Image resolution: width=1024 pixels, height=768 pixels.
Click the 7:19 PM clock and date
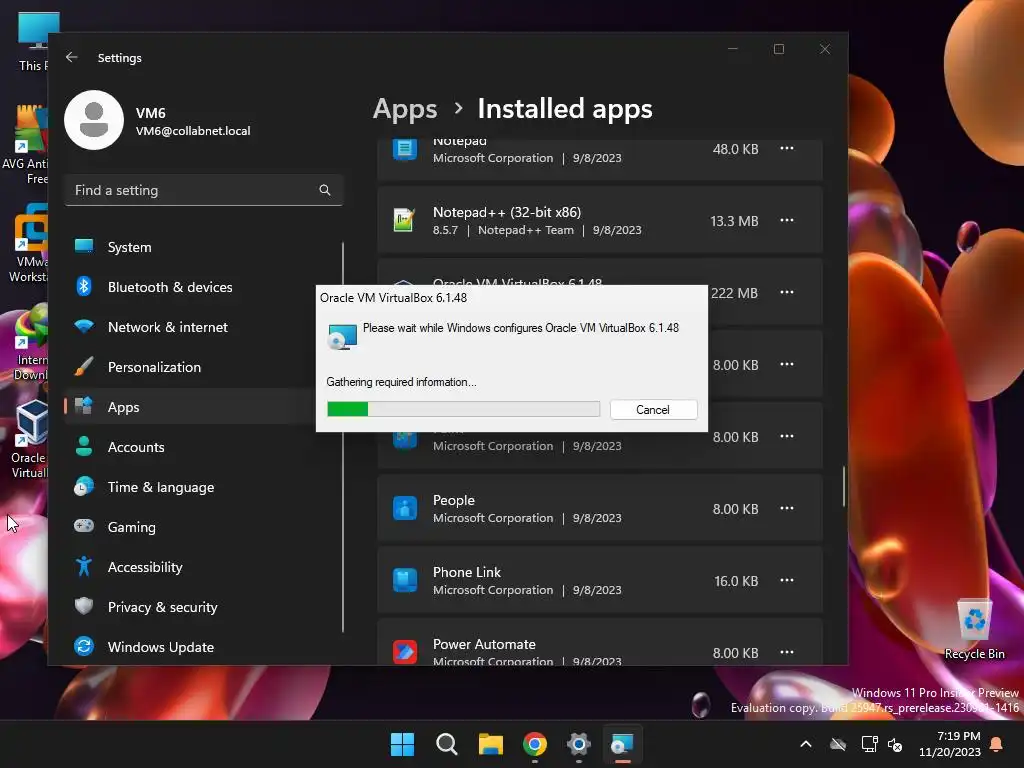(x=950, y=744)
